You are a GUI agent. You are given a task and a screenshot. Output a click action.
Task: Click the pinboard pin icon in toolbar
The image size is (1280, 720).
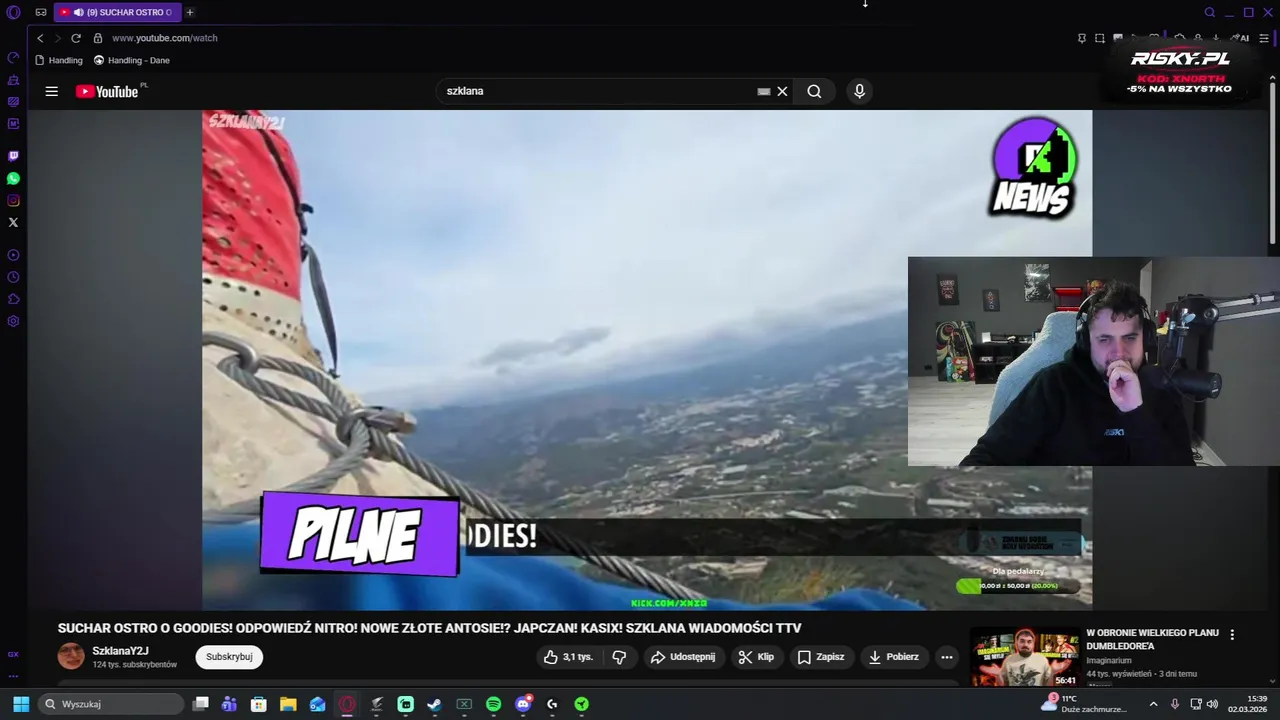[x=1081, y=38]
